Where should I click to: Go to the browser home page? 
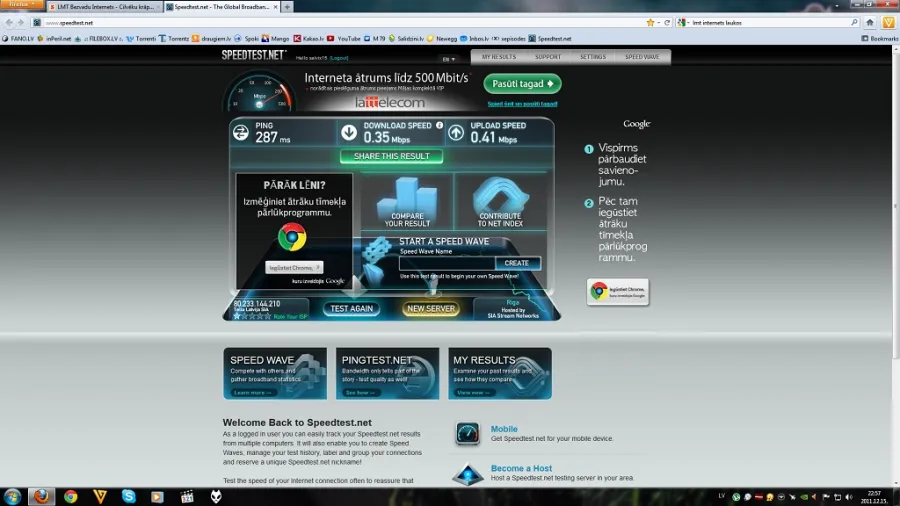pos(870,22)
